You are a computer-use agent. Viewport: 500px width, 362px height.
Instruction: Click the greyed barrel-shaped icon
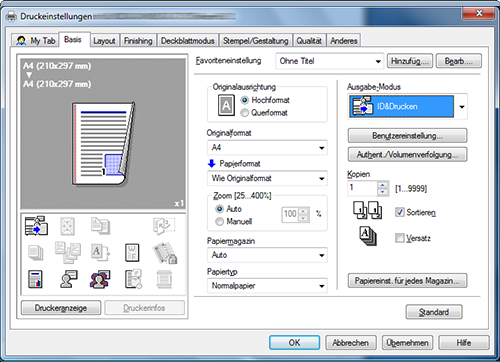click(164, 279)
